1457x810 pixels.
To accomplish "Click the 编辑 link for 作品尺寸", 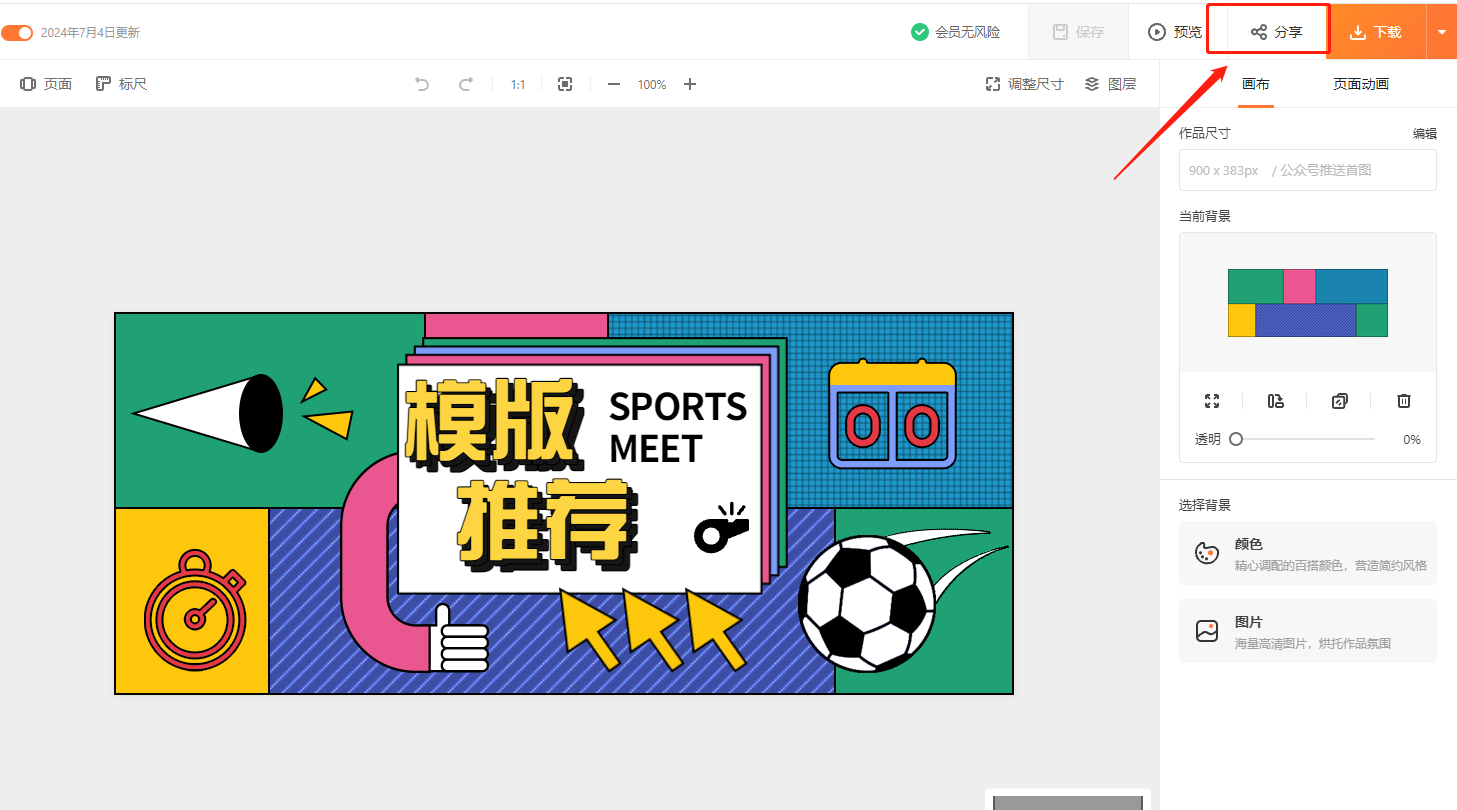I will point(1425,133).
